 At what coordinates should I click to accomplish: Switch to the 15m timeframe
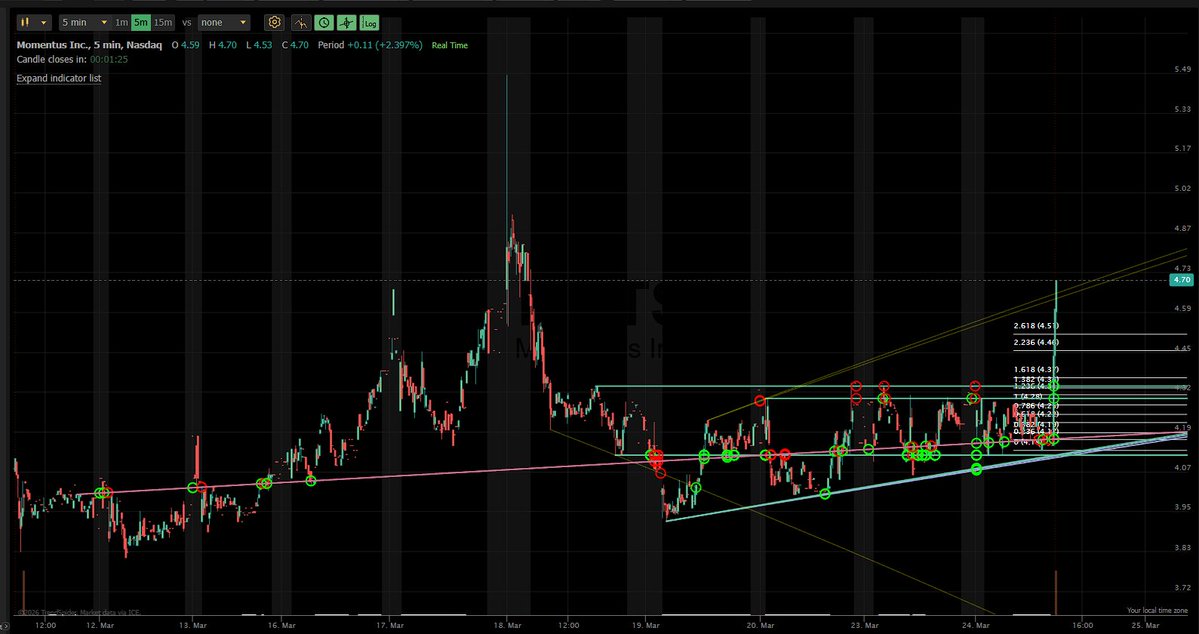click(163, 23)
